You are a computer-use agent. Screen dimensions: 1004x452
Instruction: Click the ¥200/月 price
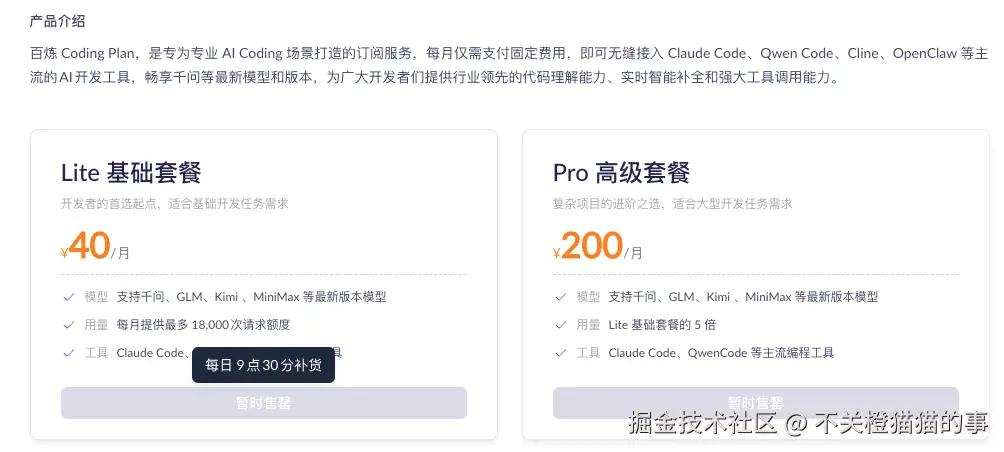click(x=597, y=246)
